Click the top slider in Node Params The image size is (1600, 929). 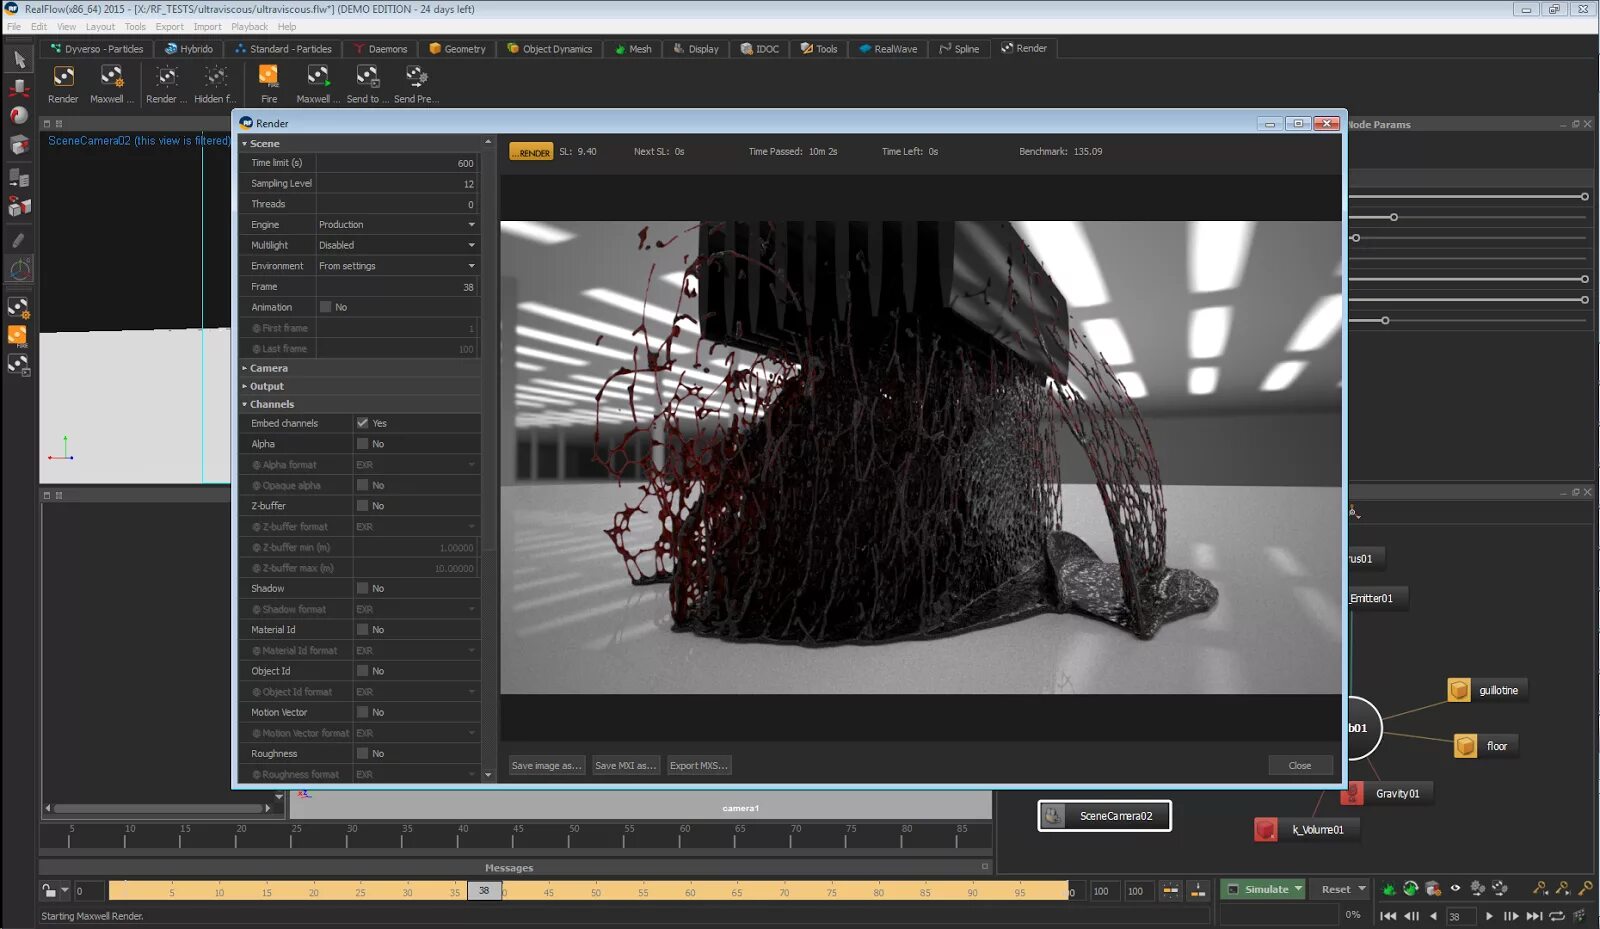click(x=1584, y=196)
